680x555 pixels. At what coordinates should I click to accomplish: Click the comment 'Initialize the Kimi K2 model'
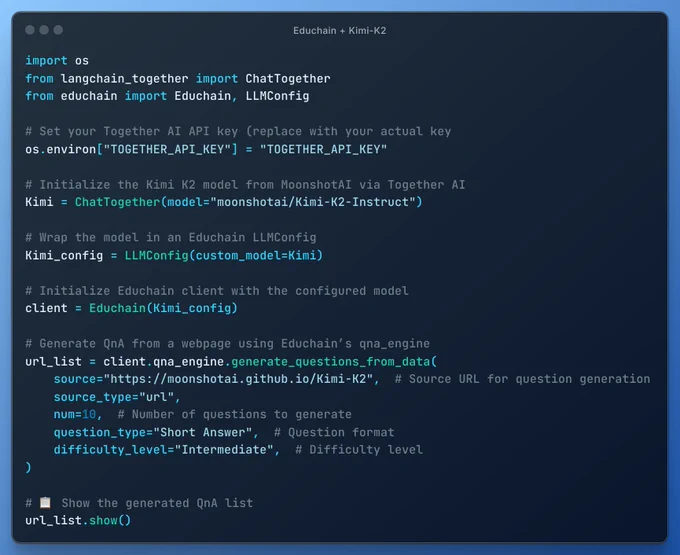(139, 185)
